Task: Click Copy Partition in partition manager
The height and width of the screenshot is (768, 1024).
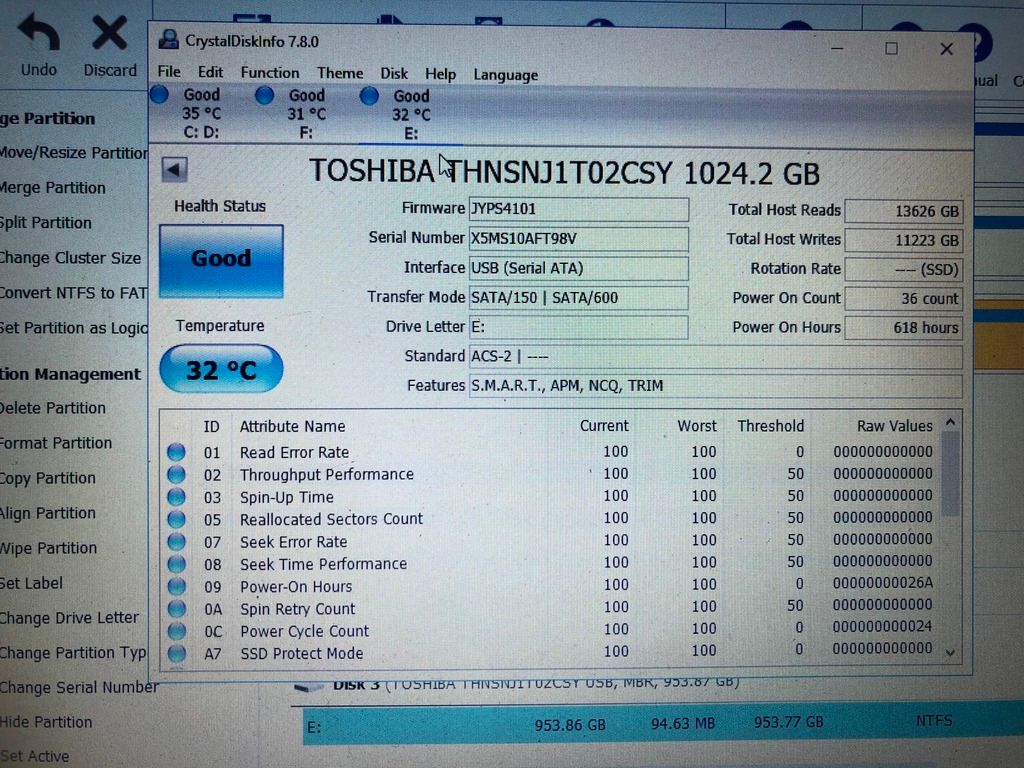Action: 48,478
